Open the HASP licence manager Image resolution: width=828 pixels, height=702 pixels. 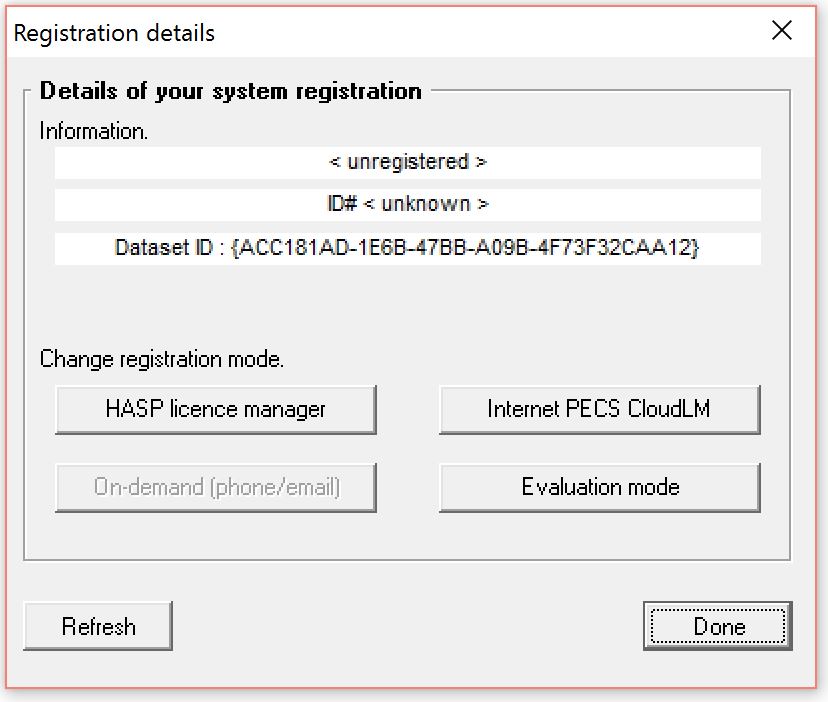click(x=215, y=409)
